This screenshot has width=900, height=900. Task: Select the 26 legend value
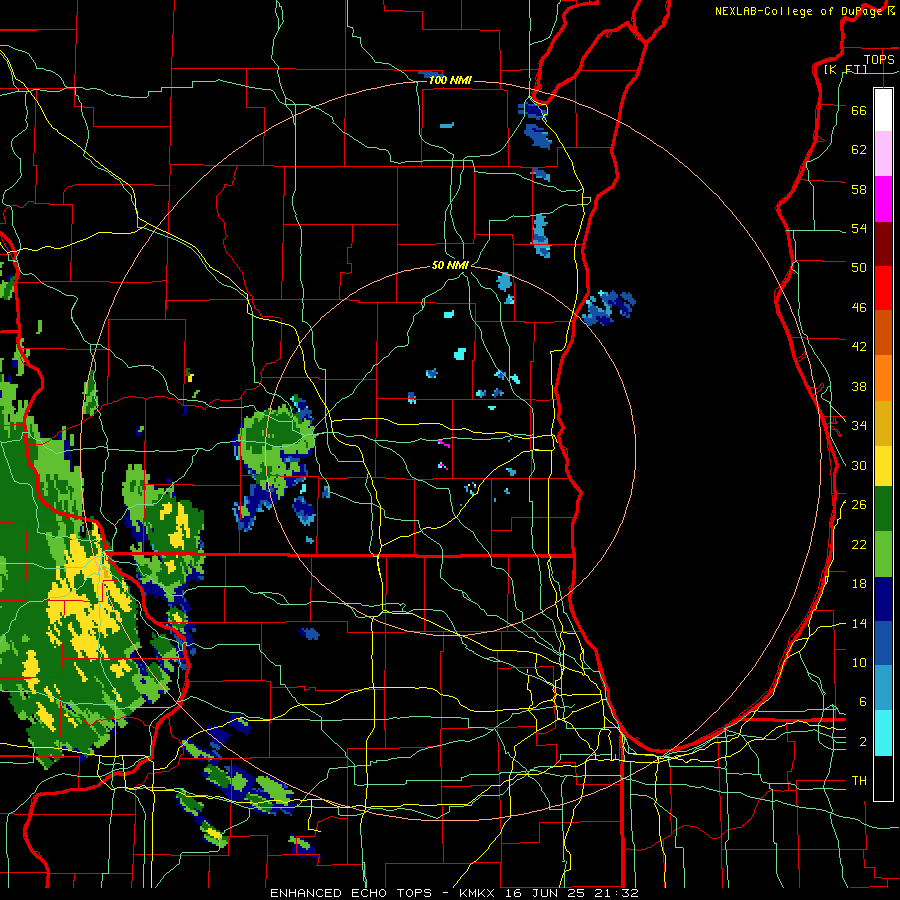tap(859, 505)
